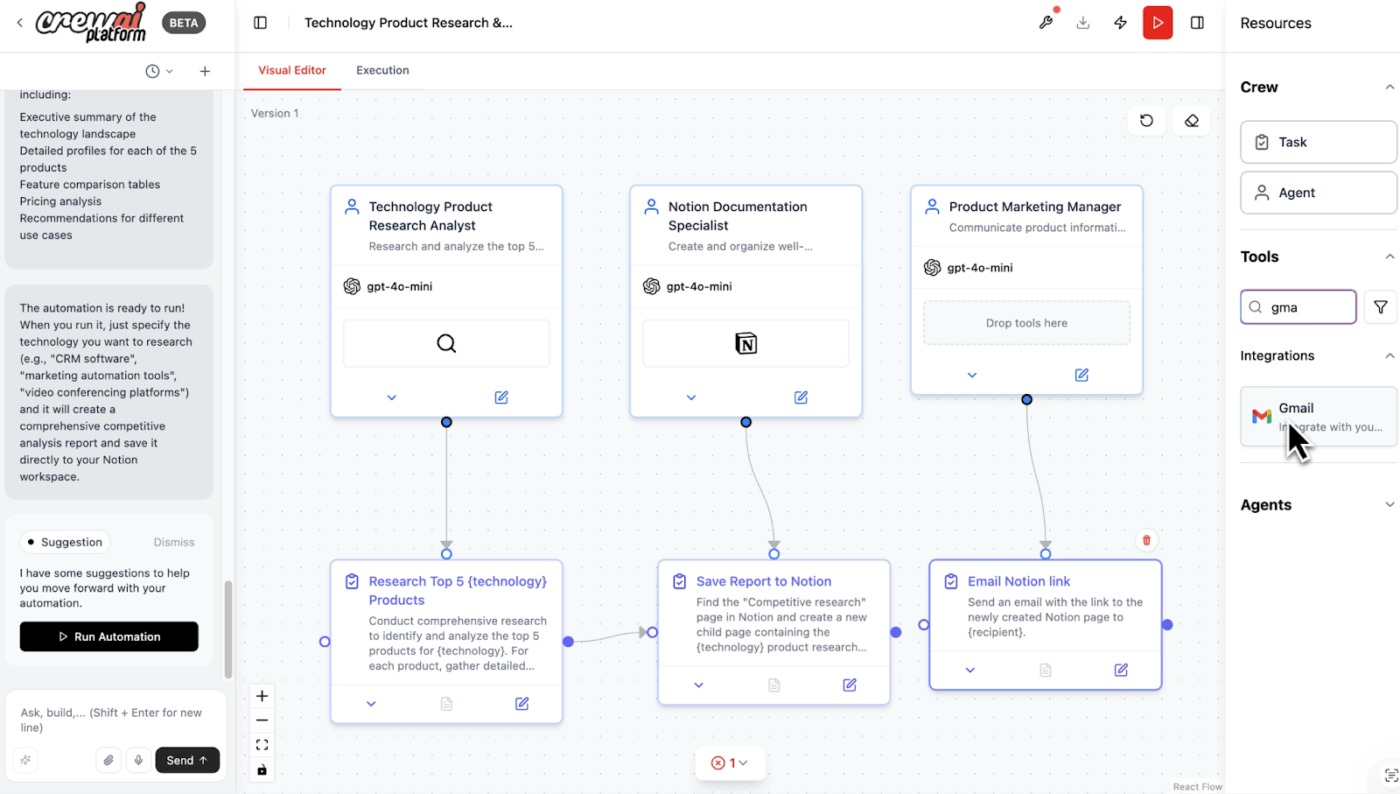The width and height of the screenshot is (1400, 794).
Task: Click the lightning bolt icon in header
Action: coord(1120,23)
